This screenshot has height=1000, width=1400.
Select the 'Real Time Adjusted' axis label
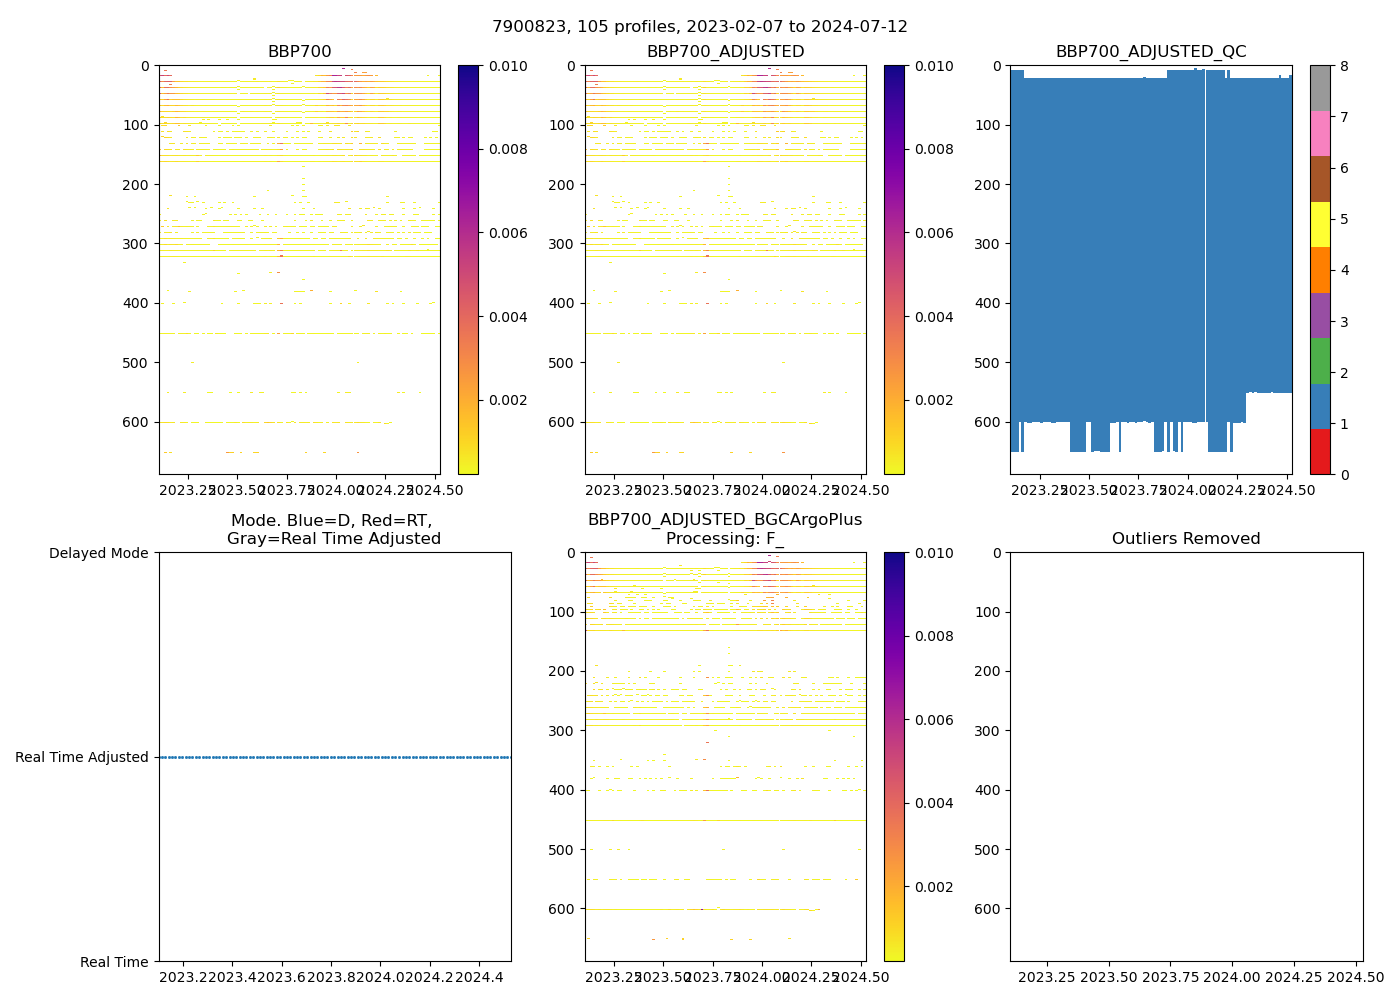(82, 757)
